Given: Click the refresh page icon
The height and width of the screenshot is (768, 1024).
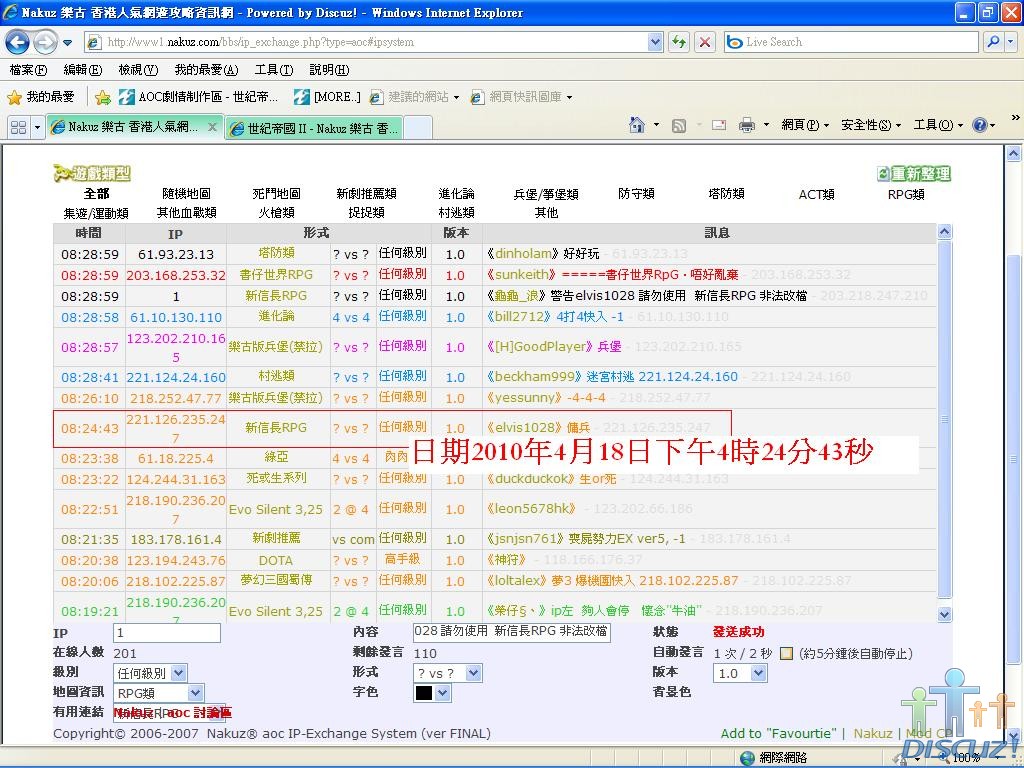Looking at the screenshot, I should pyautogui.click(x=679, y=42).
